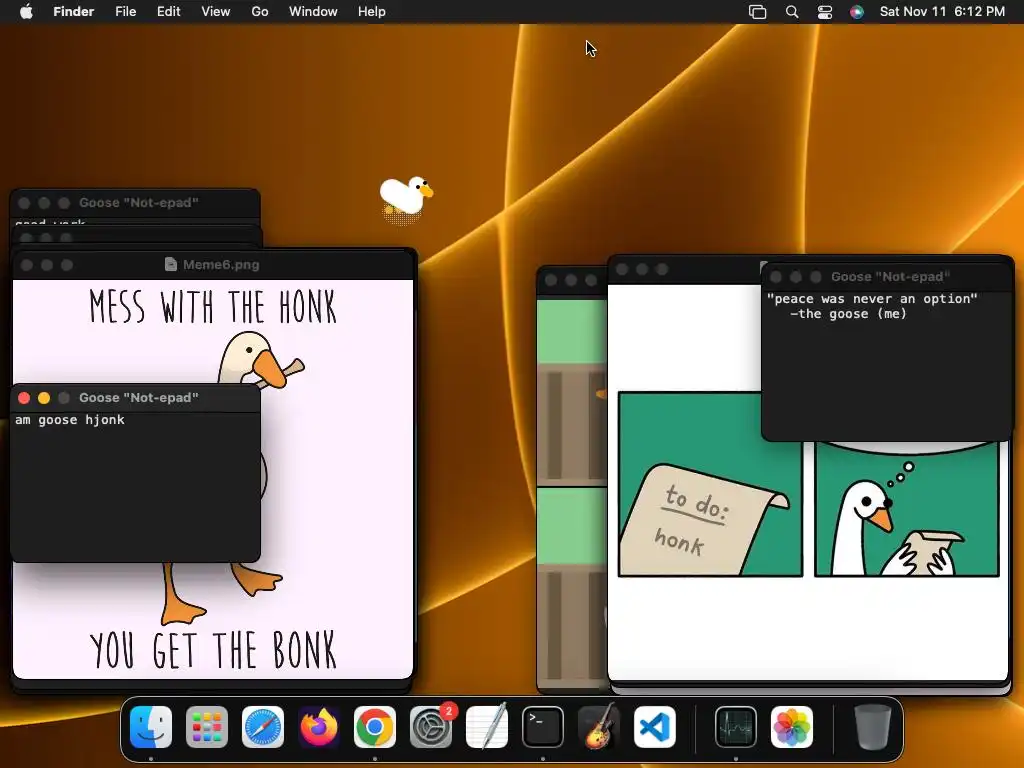Click the Apple menu logo
Viewport: 1024px width, 768px height.
(x=26, y=12)
